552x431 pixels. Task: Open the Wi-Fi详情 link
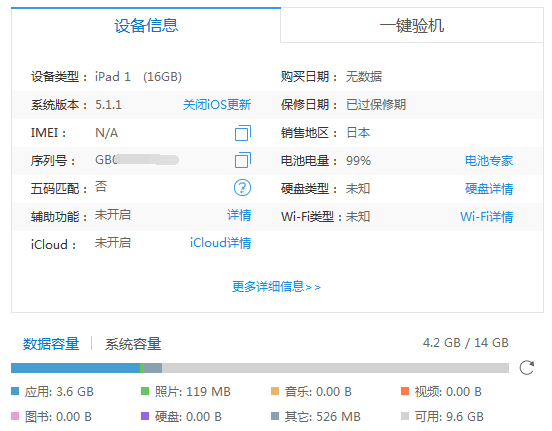487,217
